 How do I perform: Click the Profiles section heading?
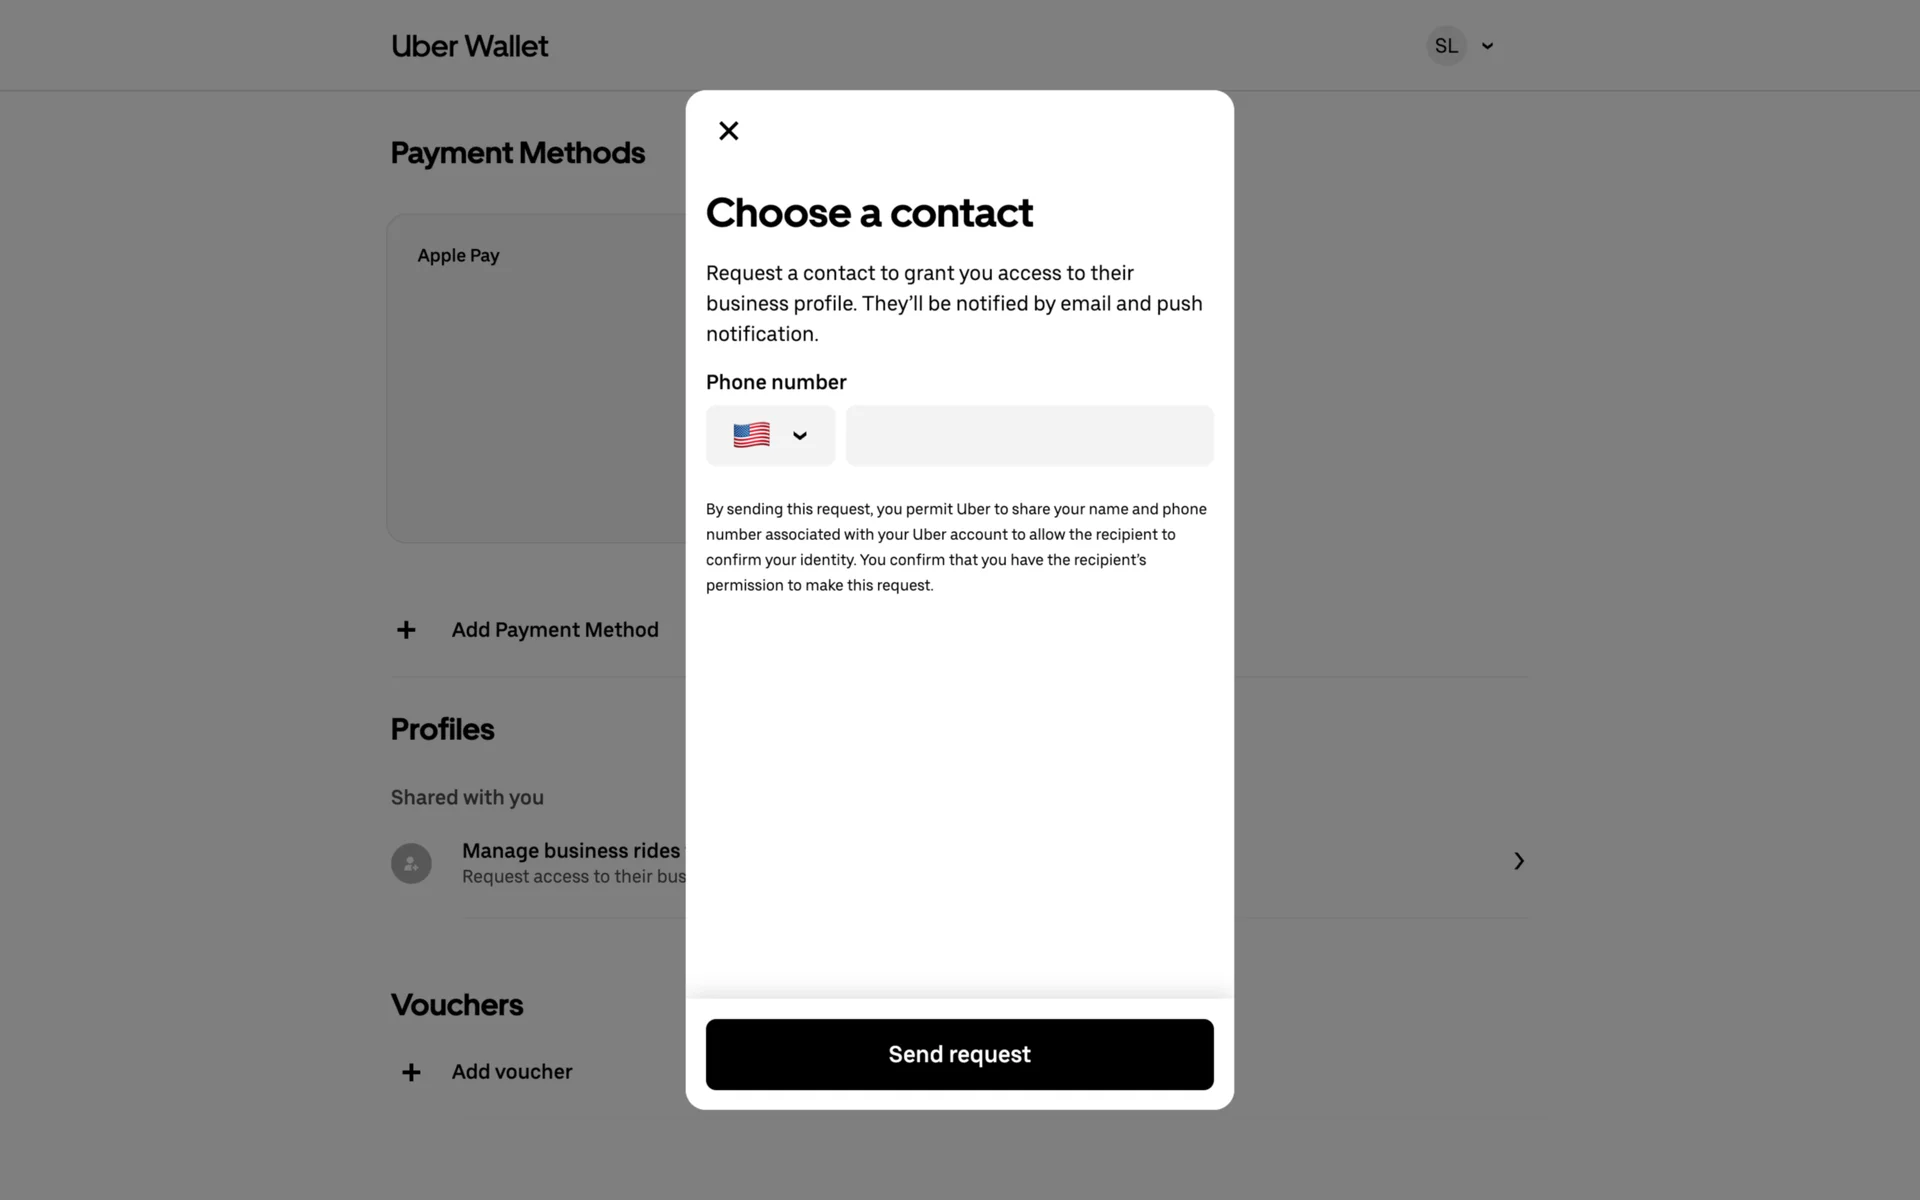tap(442, 729)
